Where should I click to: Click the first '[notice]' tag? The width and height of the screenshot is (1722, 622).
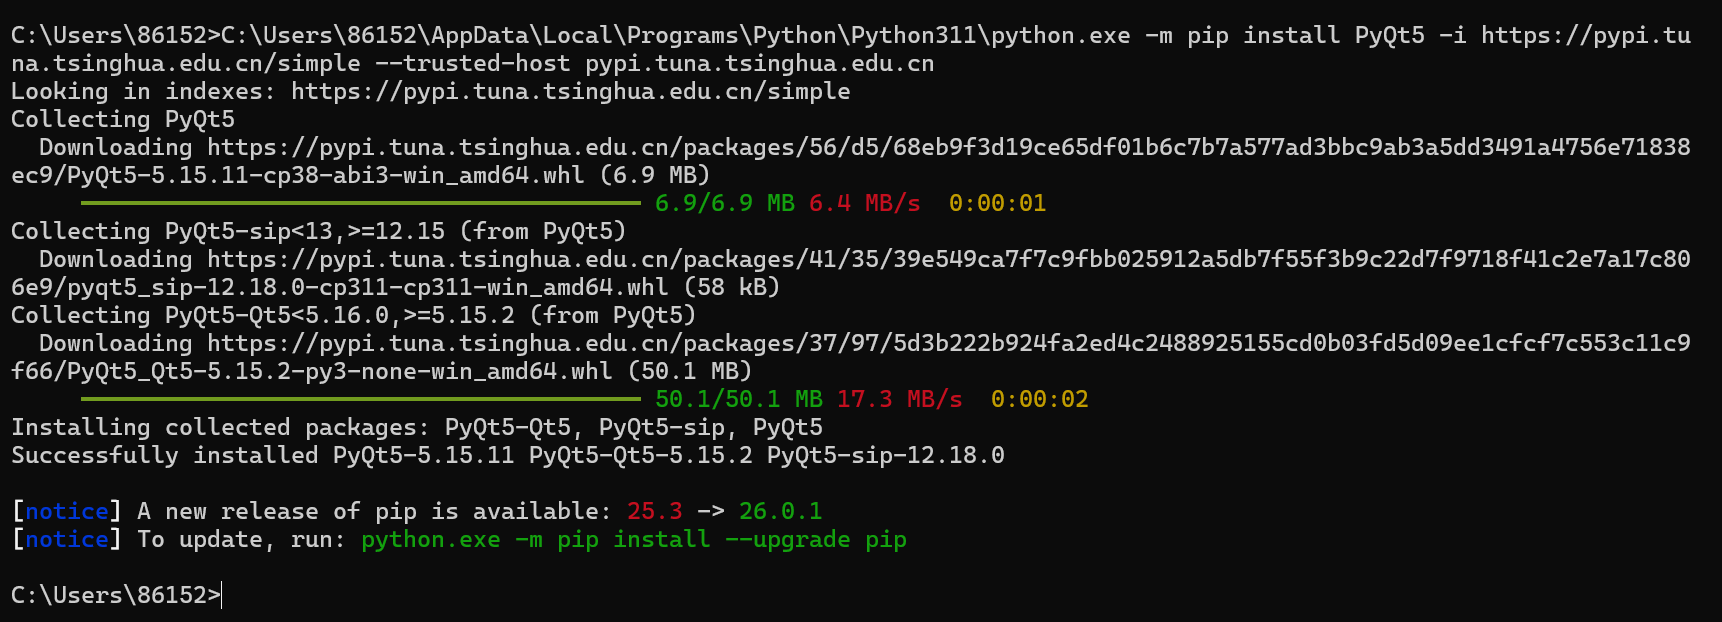67,511
